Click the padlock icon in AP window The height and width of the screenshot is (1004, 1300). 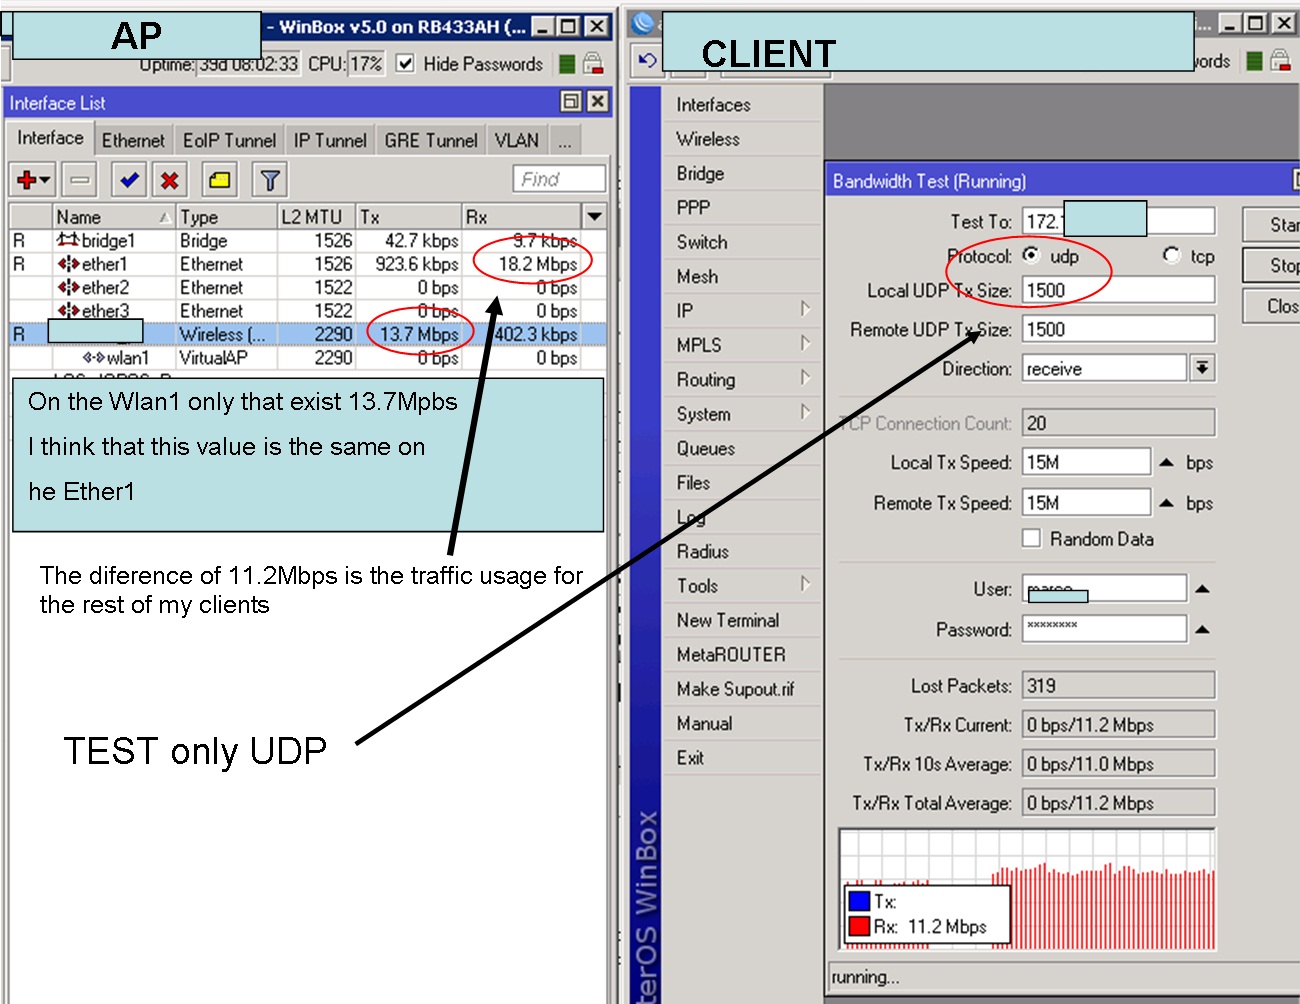(x=593, y=64)
